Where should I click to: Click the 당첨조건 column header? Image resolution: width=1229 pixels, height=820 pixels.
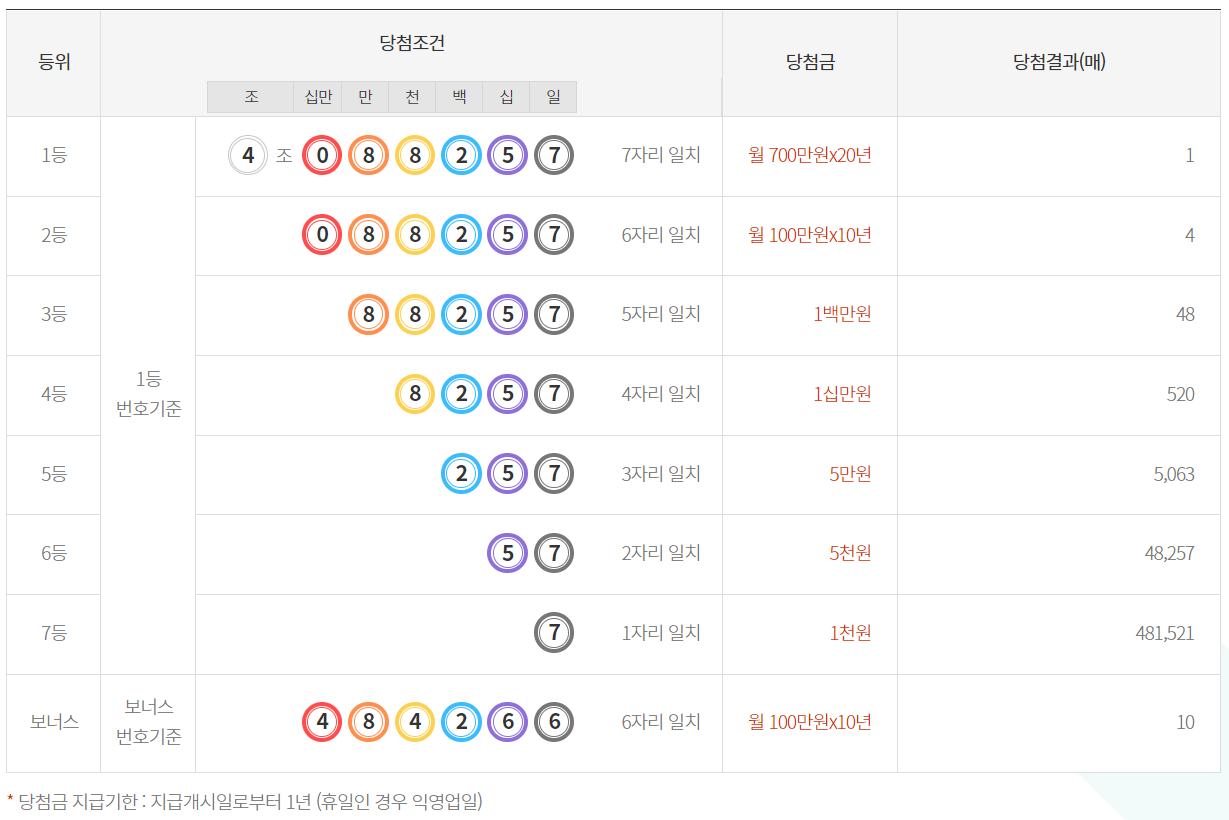click(x=411, y=43)
